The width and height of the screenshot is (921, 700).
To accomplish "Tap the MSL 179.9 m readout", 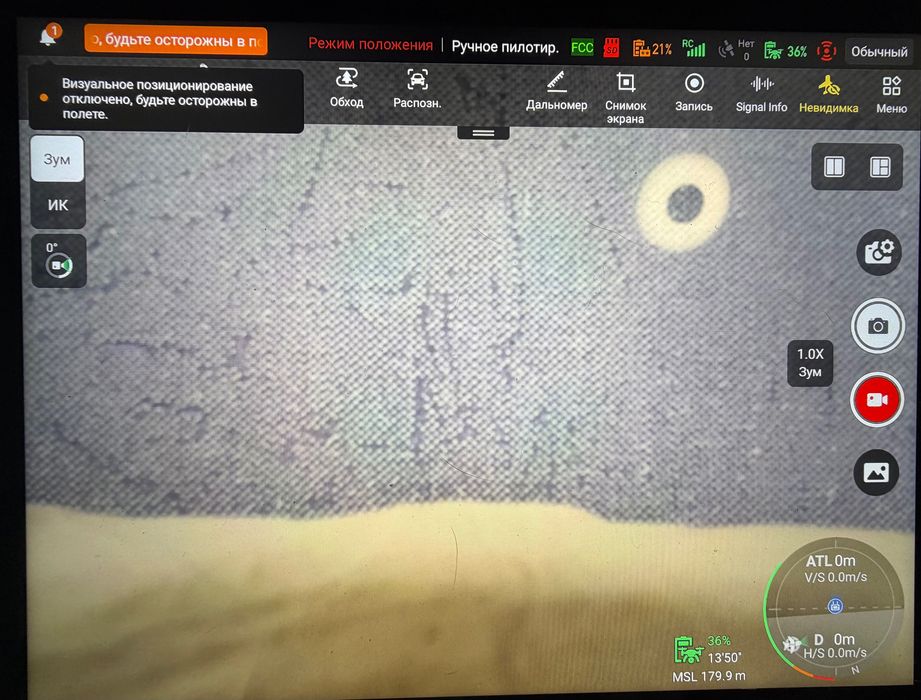I will tap(708, 677).
